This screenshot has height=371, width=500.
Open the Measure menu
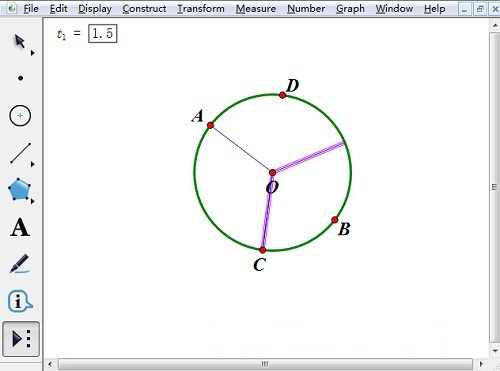pyautogui.click(x=256, y=9)
